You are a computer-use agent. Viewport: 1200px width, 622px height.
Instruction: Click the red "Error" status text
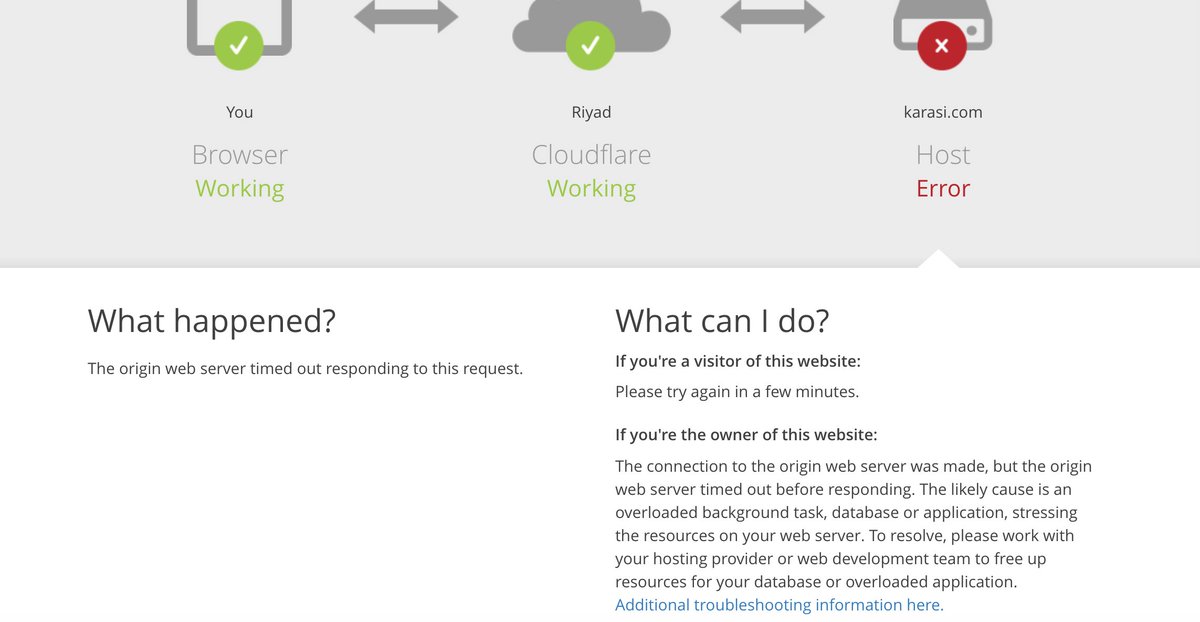pos(943,189)
